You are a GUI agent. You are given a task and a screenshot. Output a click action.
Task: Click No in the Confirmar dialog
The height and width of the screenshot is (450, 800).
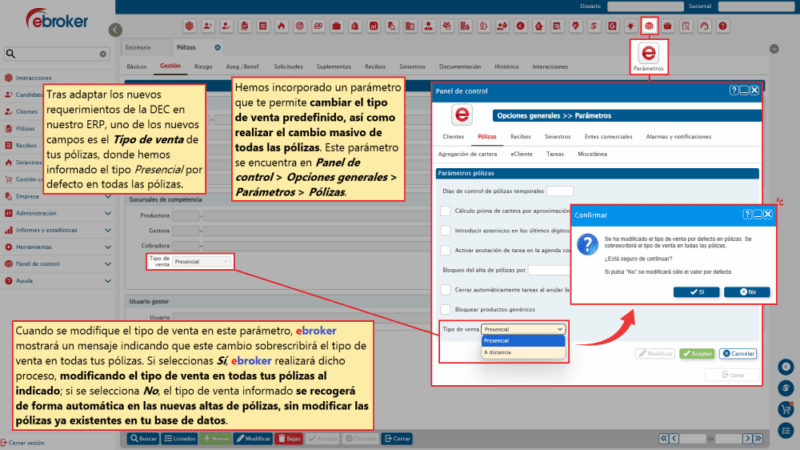747,292
